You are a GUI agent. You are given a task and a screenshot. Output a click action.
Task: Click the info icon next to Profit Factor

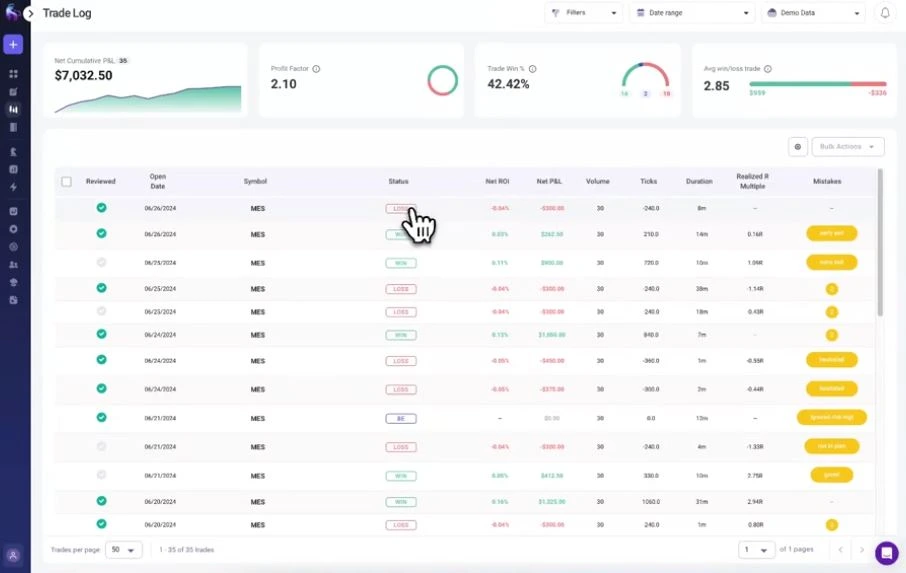pyautogui.click(x=316, y=69)
